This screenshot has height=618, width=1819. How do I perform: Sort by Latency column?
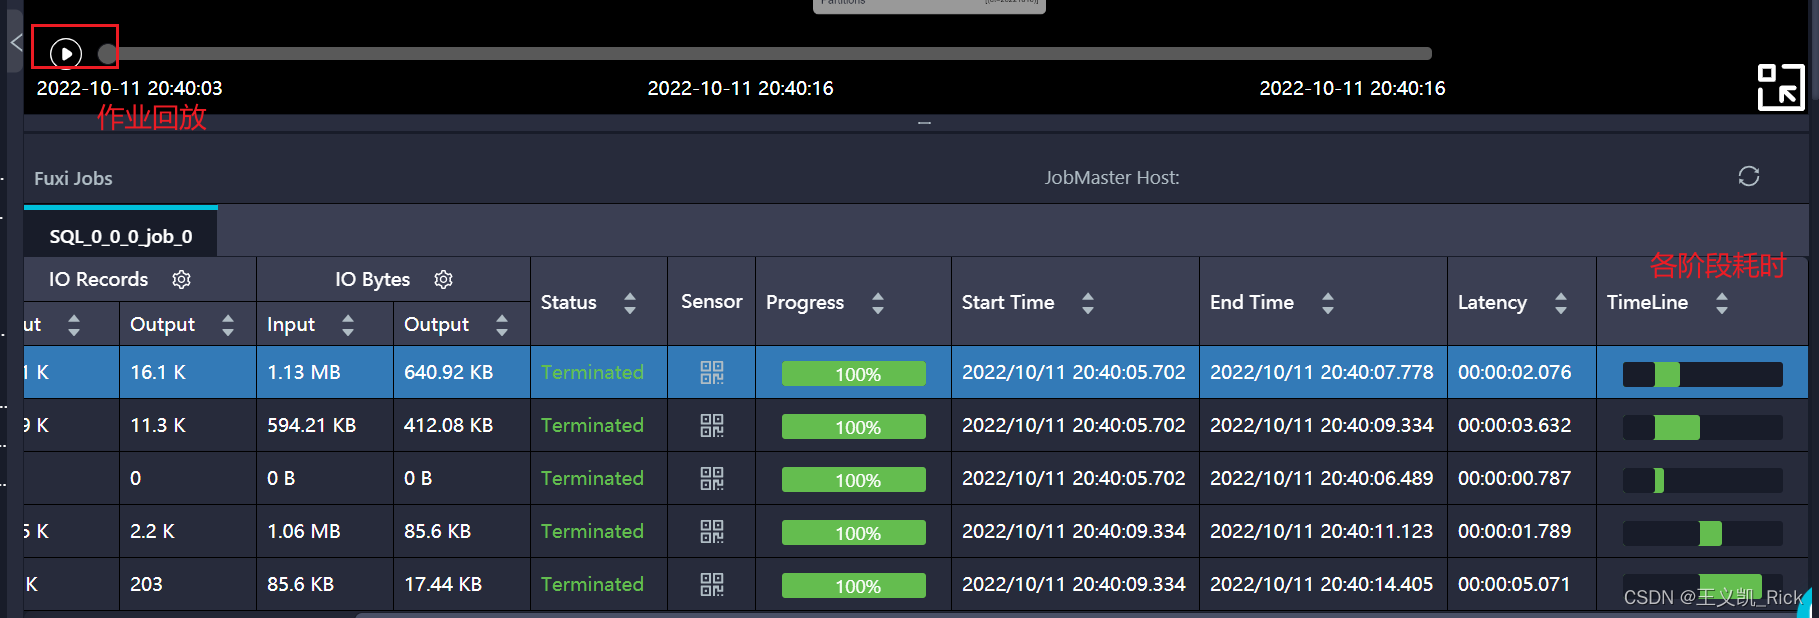pyautogui.click(x=1561, y=303)
